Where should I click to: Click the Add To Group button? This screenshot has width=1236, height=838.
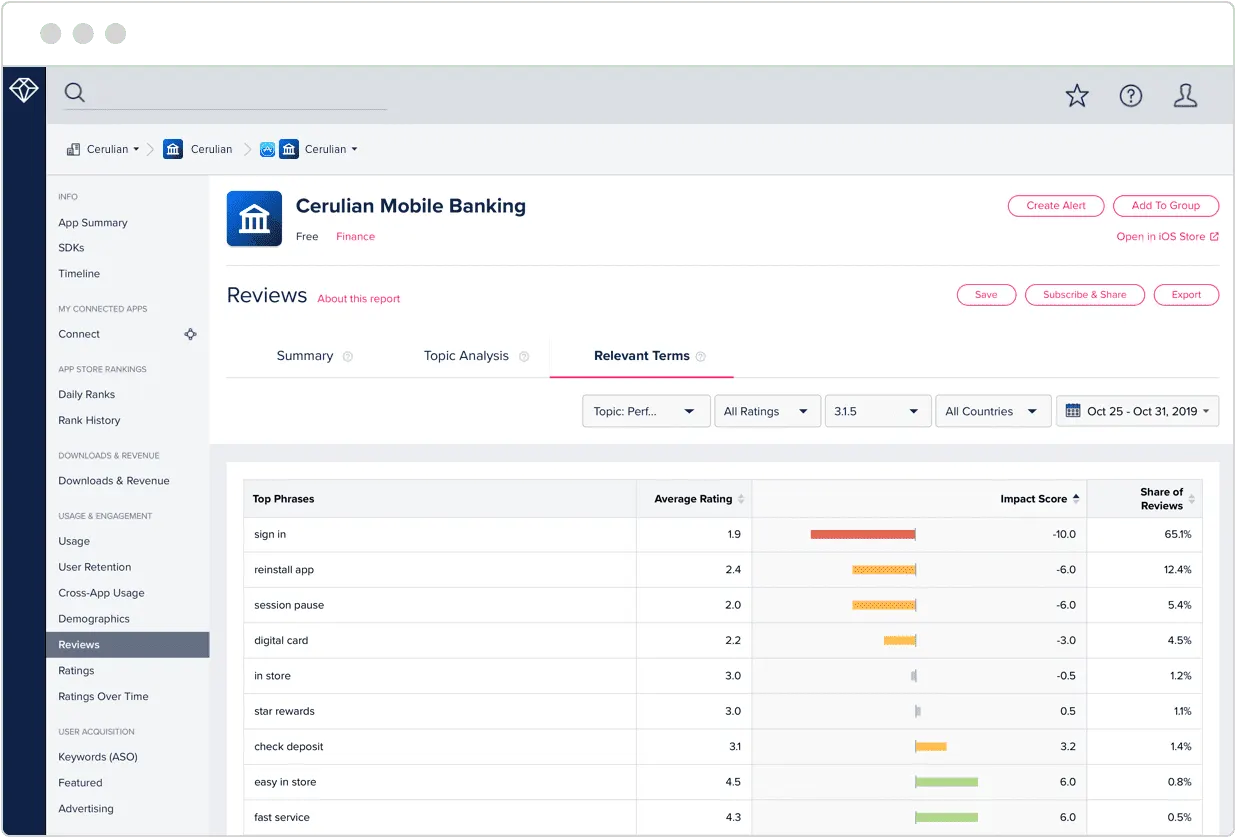coord(1166,205)
